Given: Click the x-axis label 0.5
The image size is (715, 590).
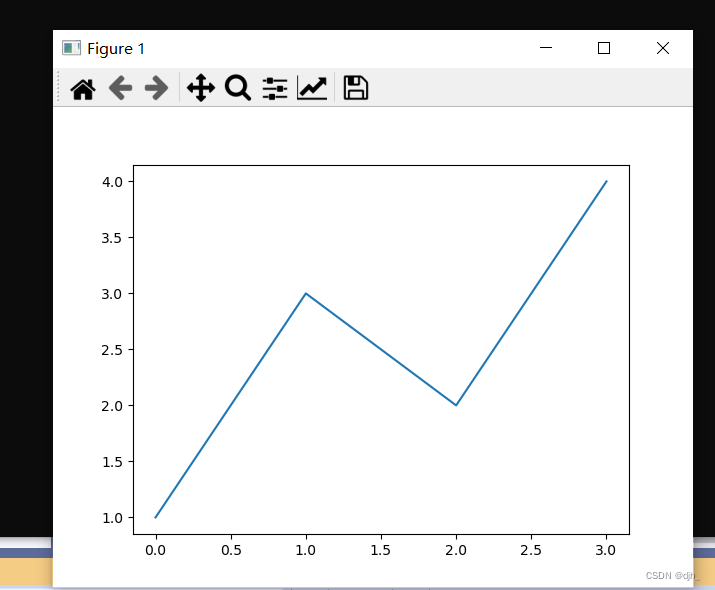Looking at the screenshot, I should [231, 550].
